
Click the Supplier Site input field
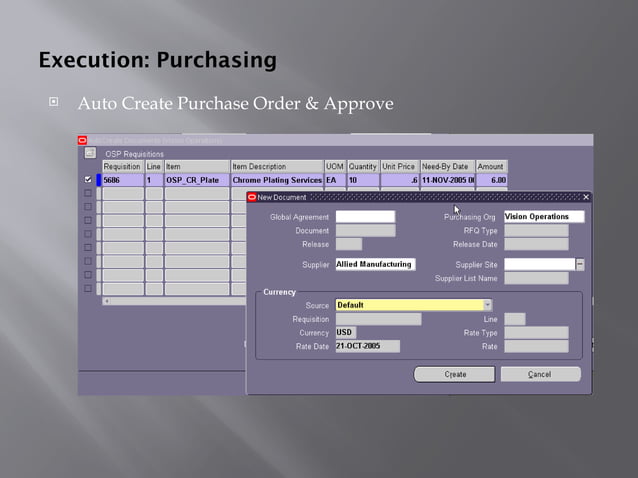coord(539,265)
